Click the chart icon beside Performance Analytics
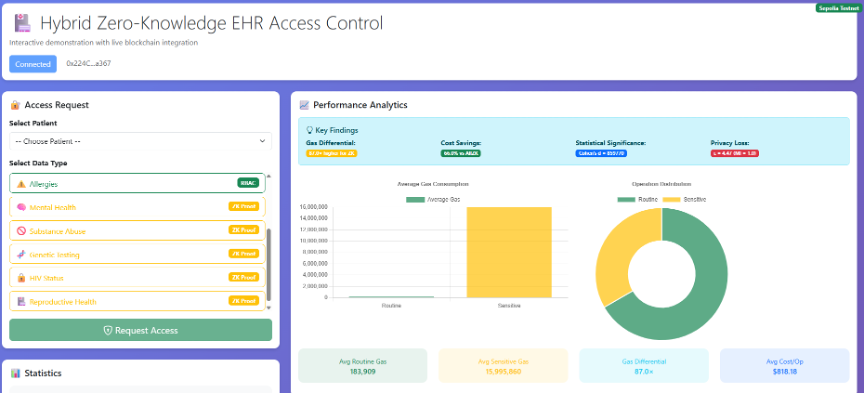 (x=304, y=105)
